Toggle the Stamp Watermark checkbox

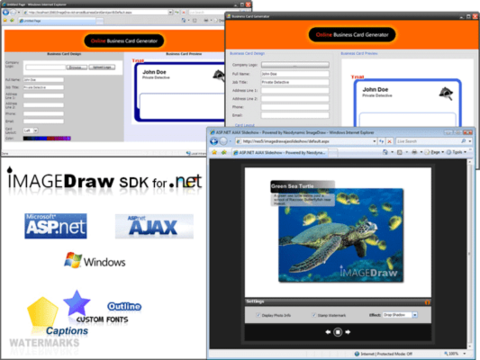314,315
